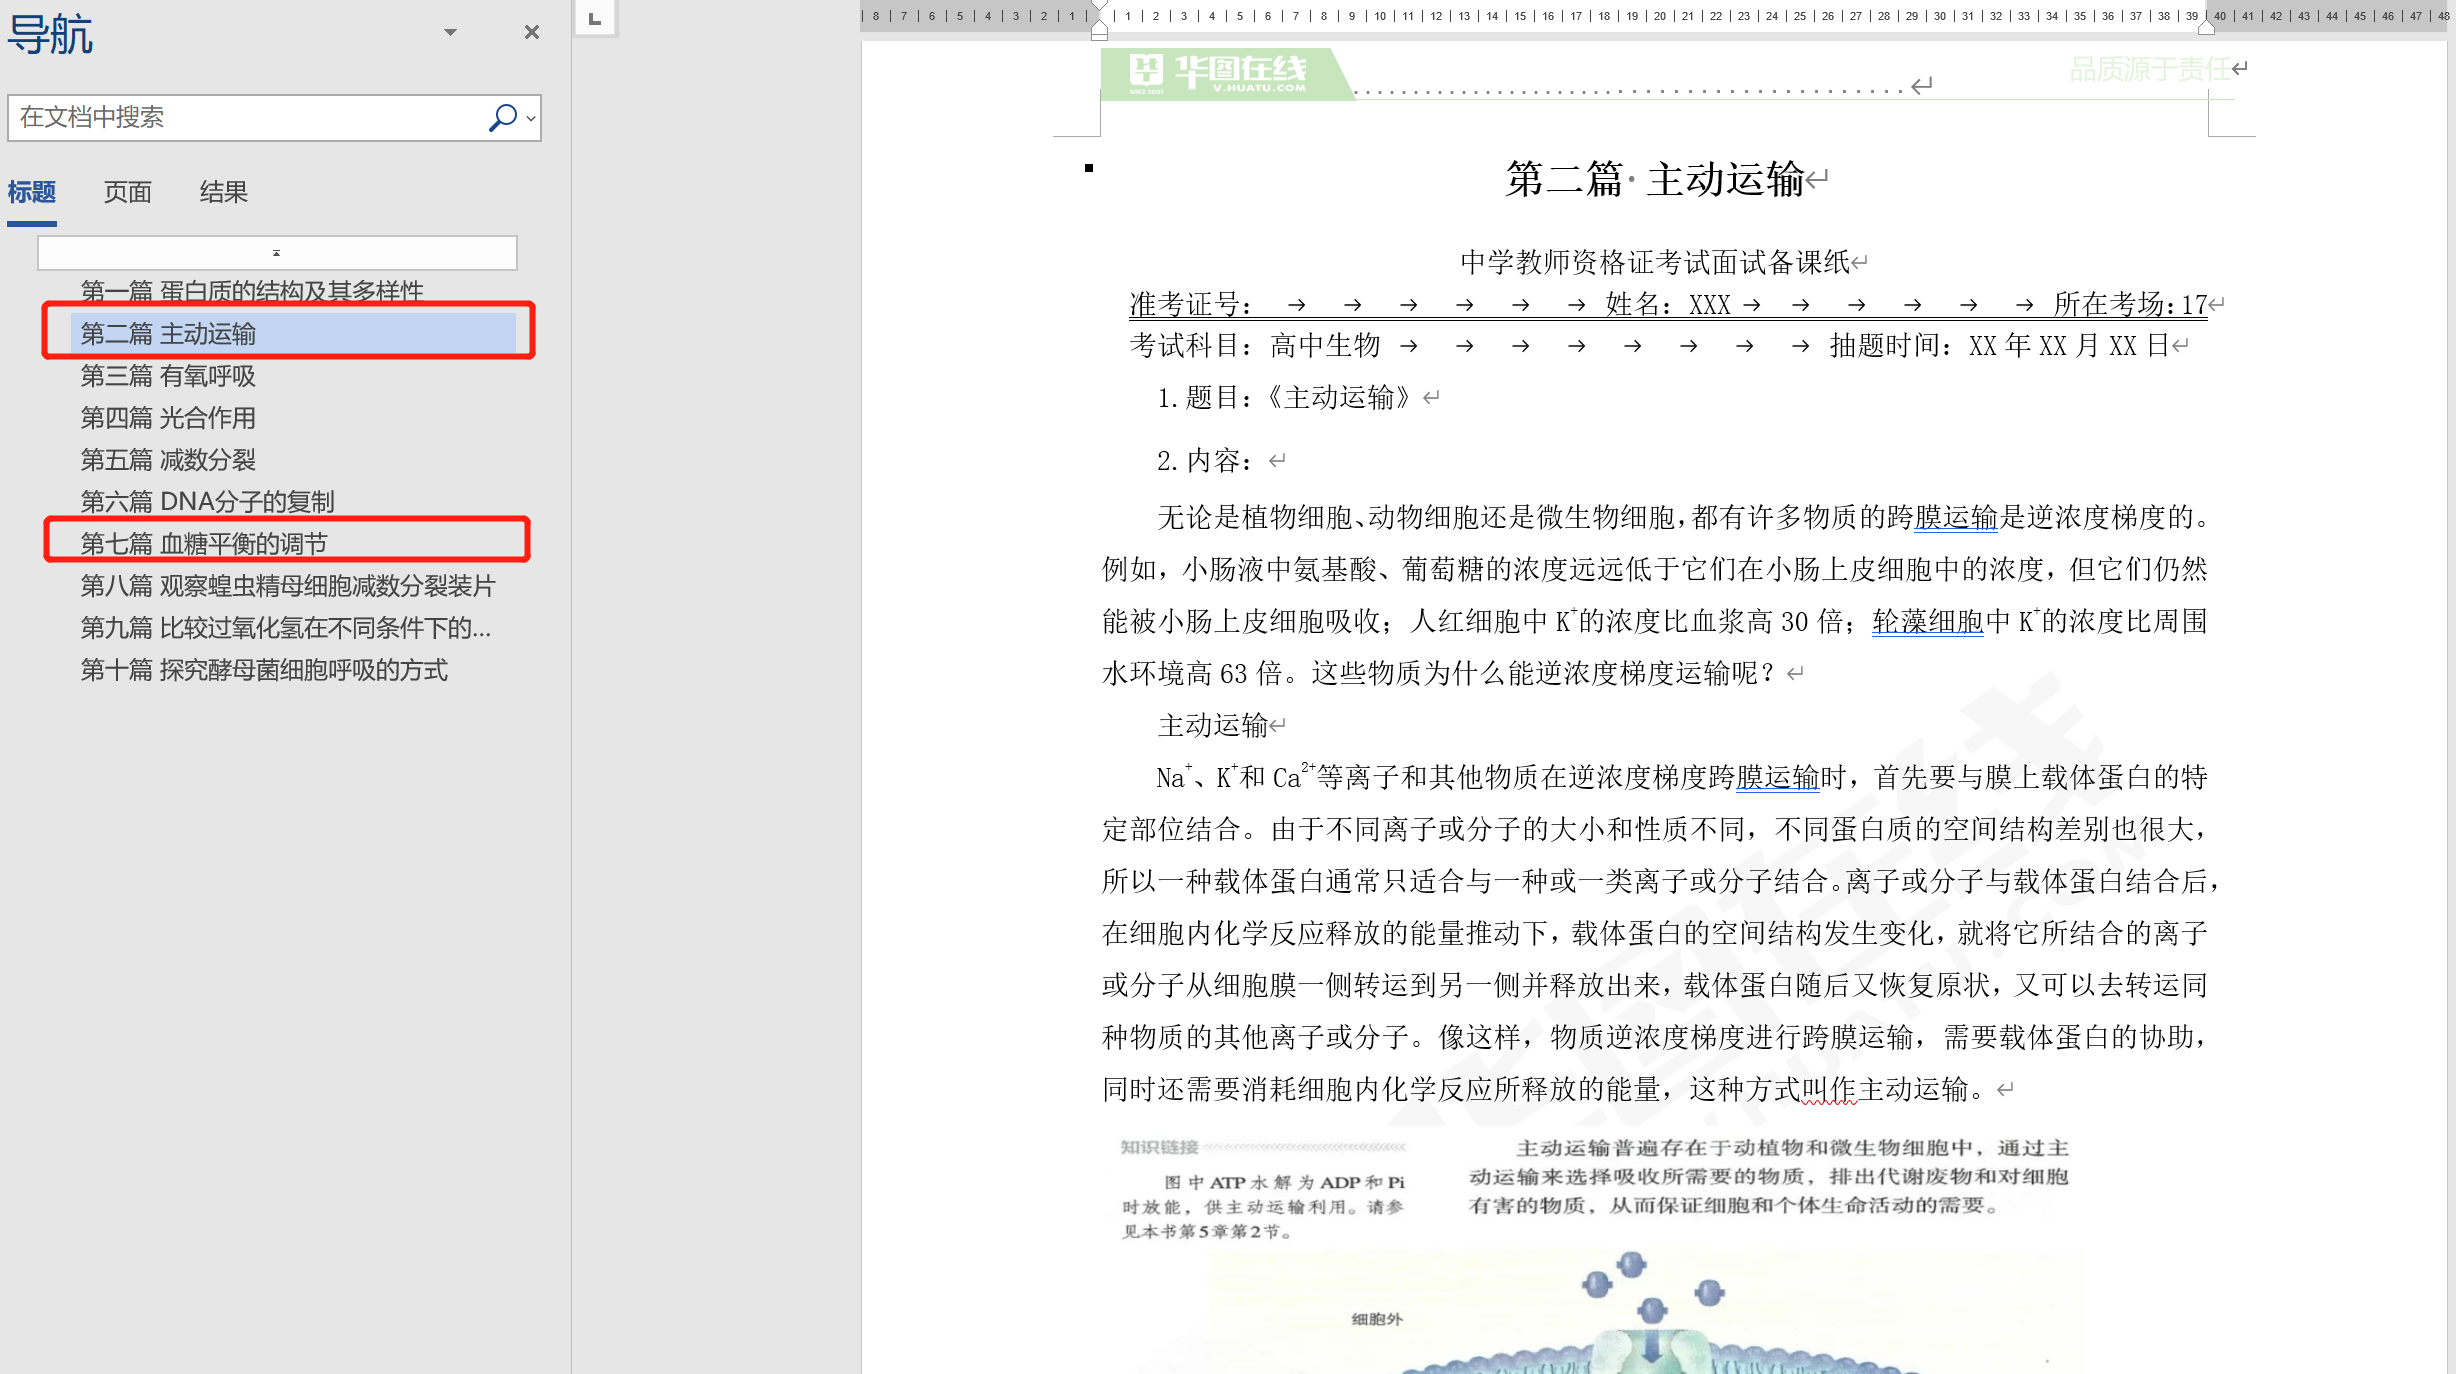Screen dimensions: 2456x1374
Task: Click the underlined 轮藻细胞 link text
Action: 1927,621
